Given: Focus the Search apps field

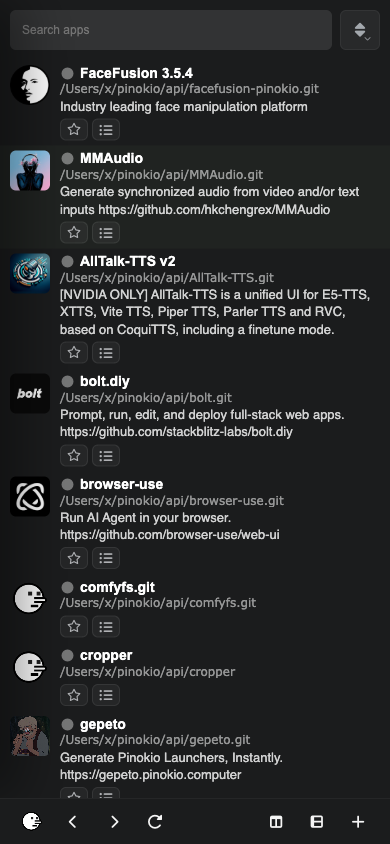Looking at the screenshot, I should pyautogui.click(x=171, y=30).
